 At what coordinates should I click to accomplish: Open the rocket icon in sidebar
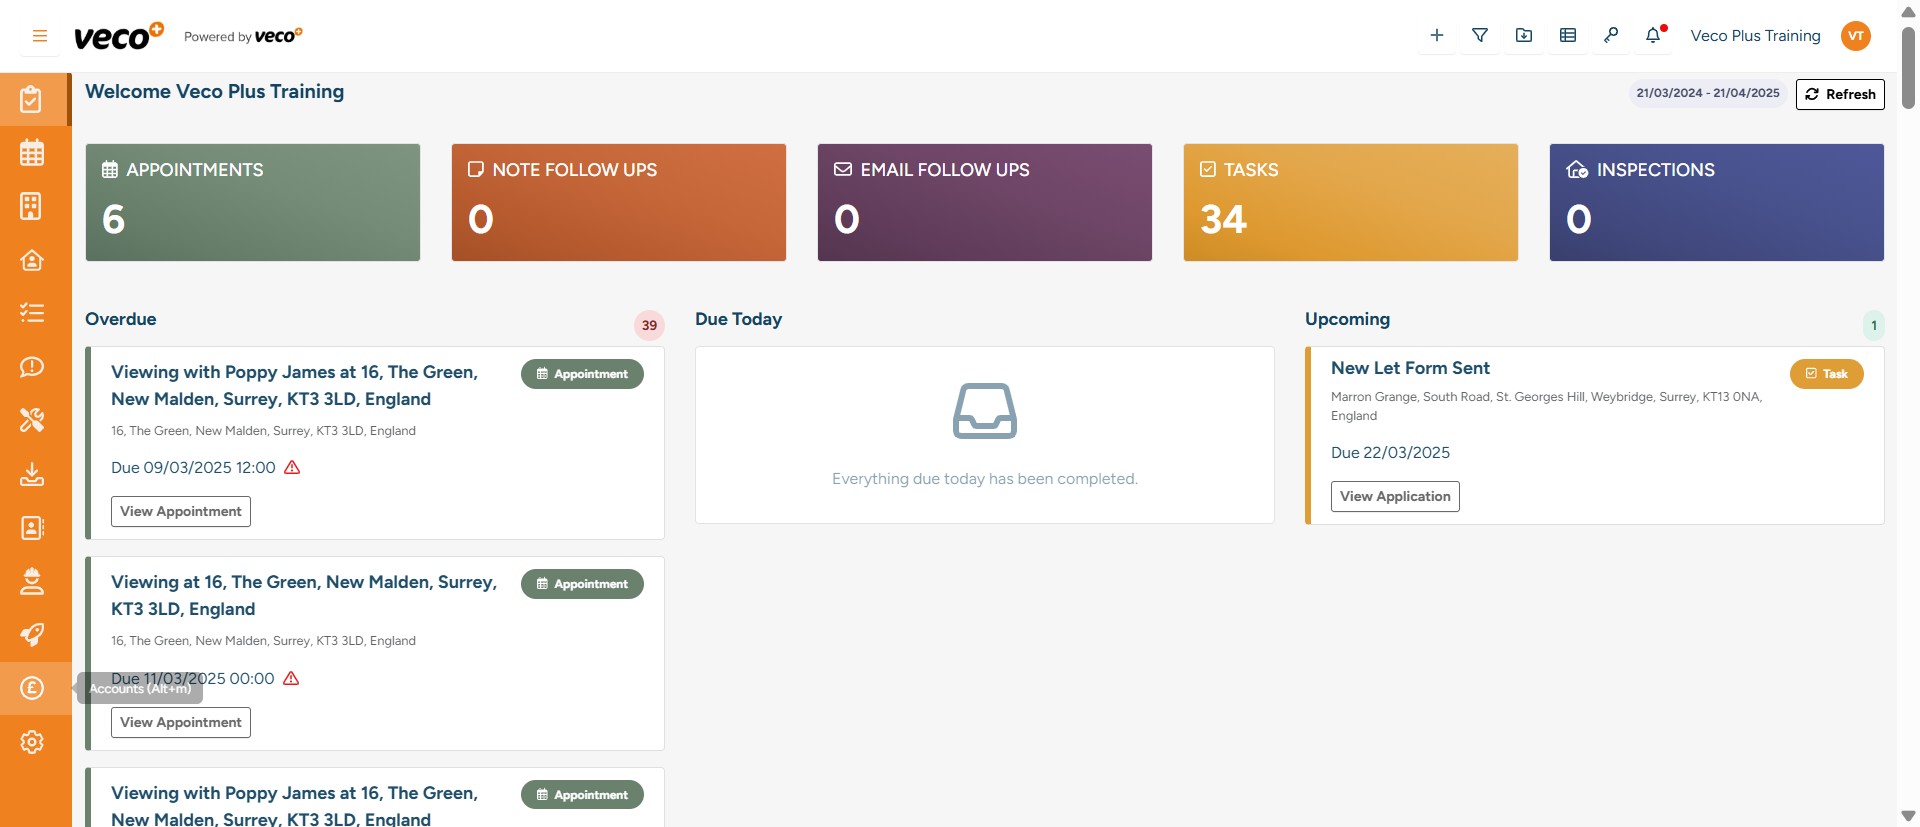point(32,635)
